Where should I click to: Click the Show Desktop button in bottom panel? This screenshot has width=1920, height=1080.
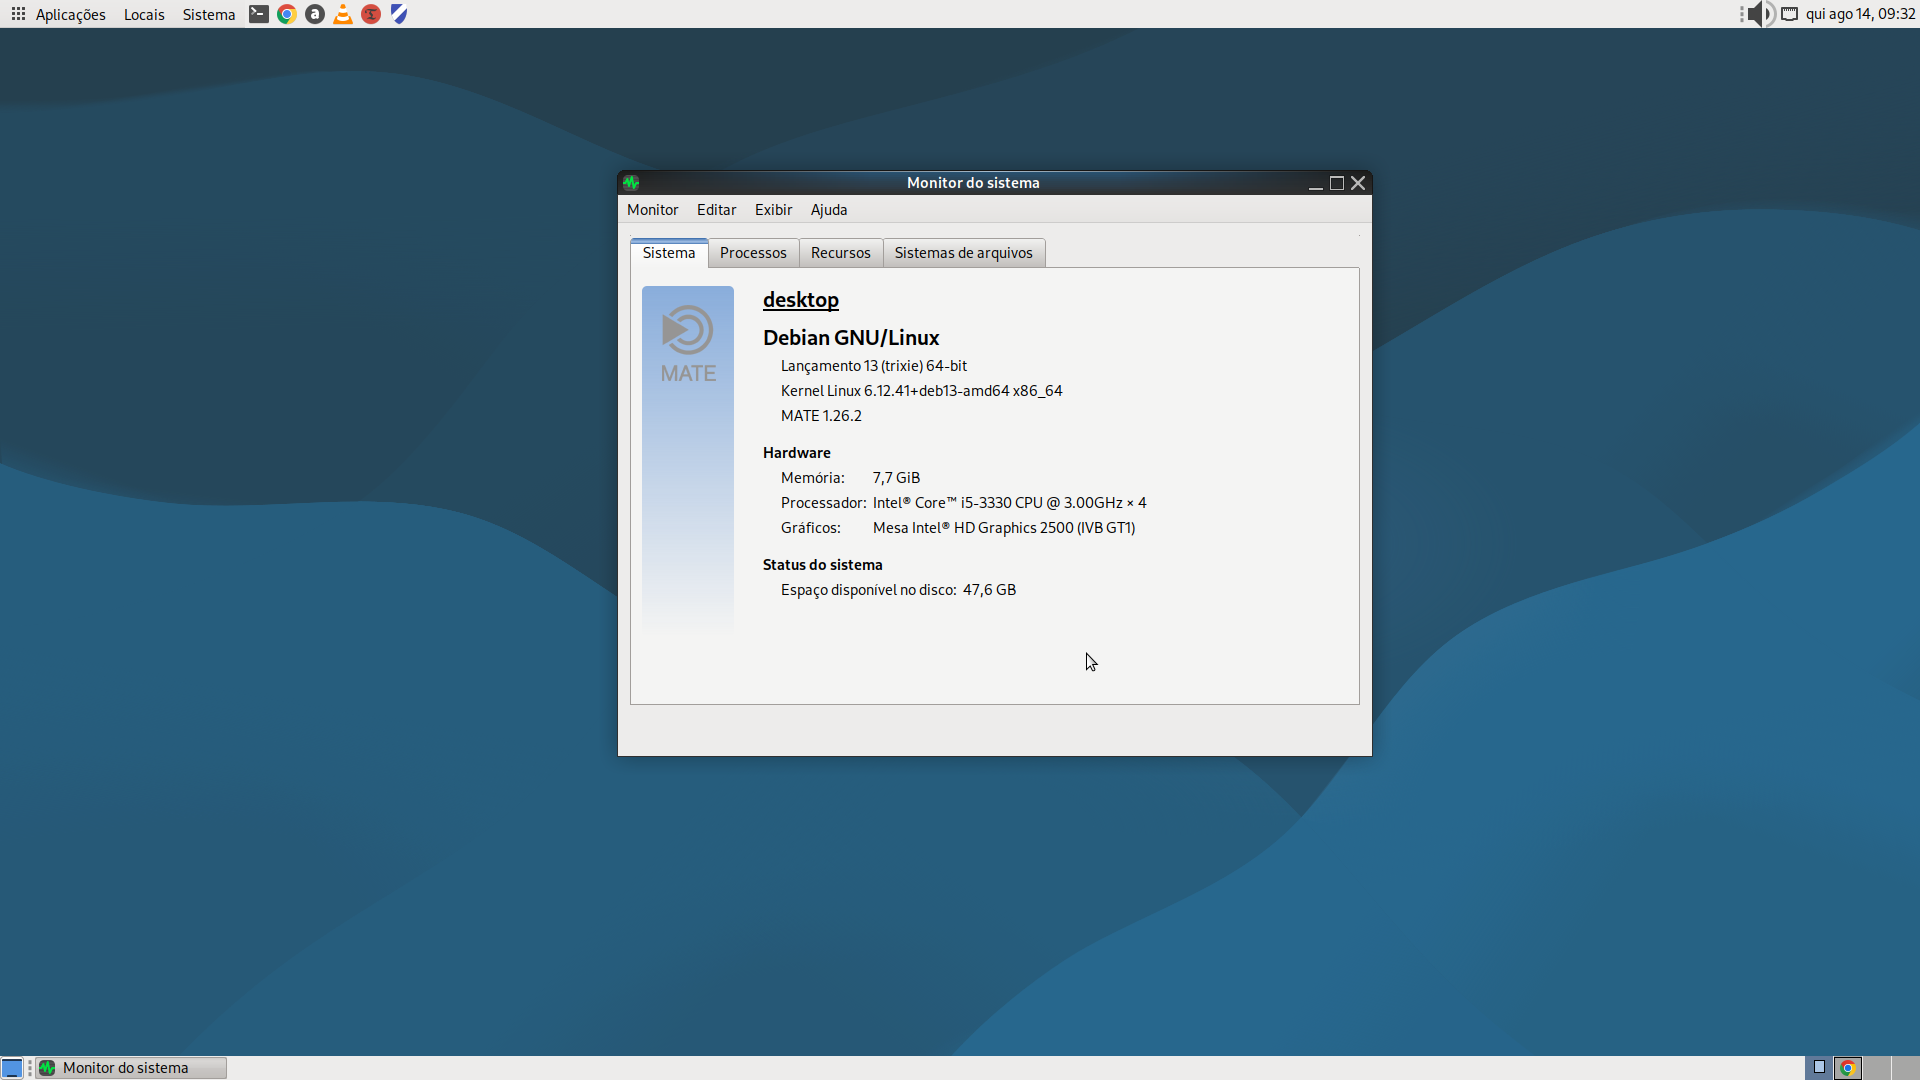pyautogui.click(x=12, y=1068)
